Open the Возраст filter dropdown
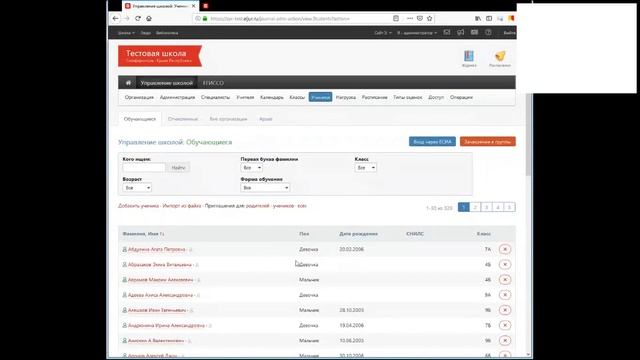The width and height of the screenshot is (640, 360). pyautogui.click(x=137, y=188)
